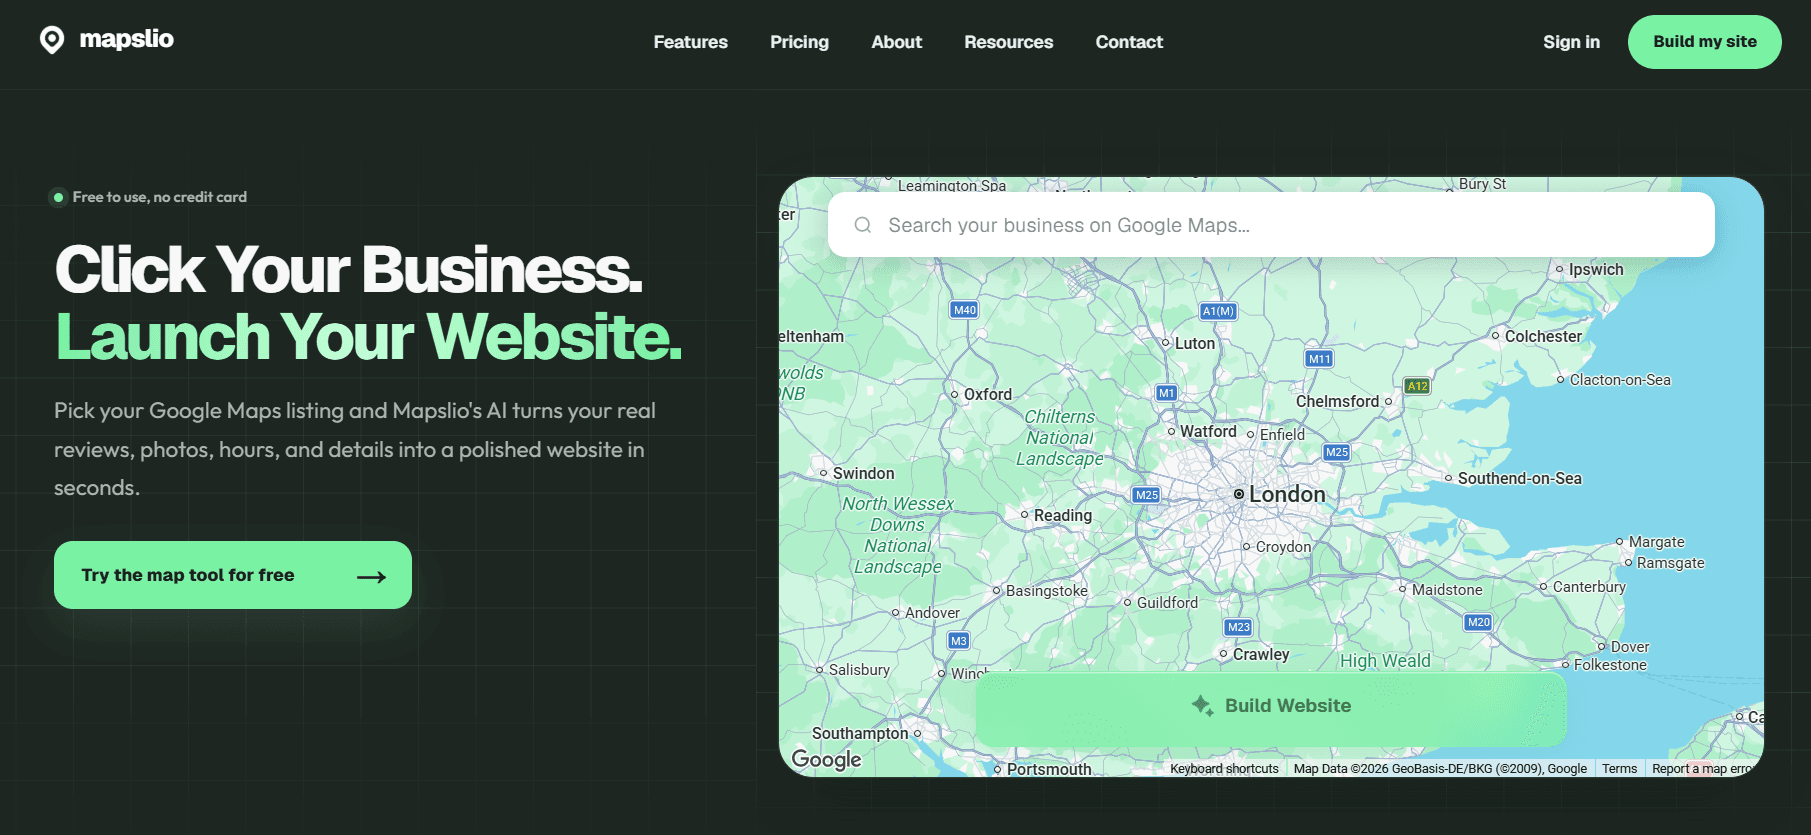Screen dimensions: 1811x835
Task: Open the Contact page
Action: (x=1129, y=42)
